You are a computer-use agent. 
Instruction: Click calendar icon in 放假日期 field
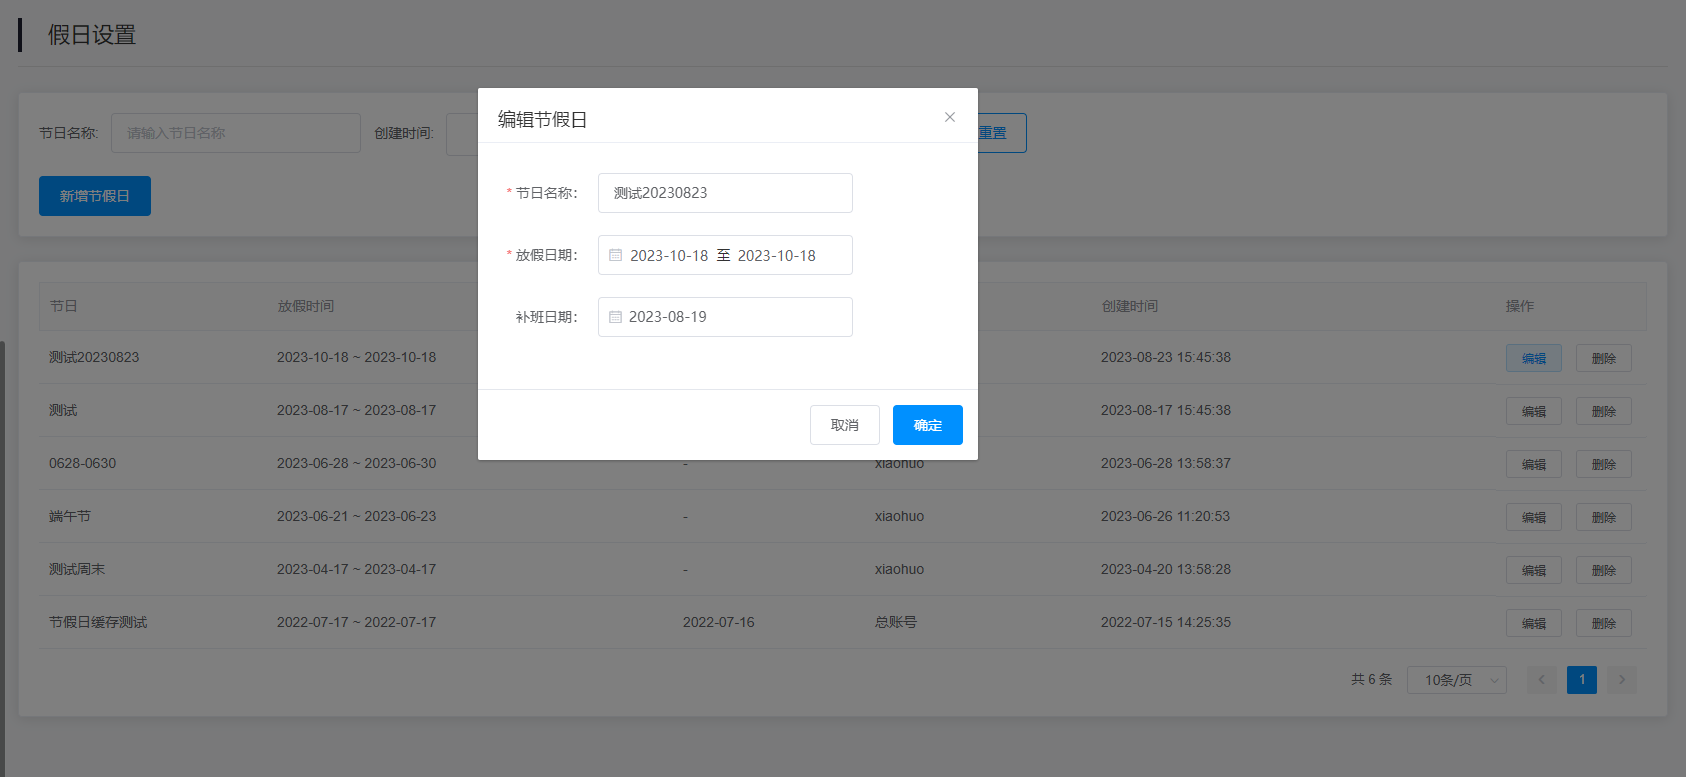tap(616, 255)
